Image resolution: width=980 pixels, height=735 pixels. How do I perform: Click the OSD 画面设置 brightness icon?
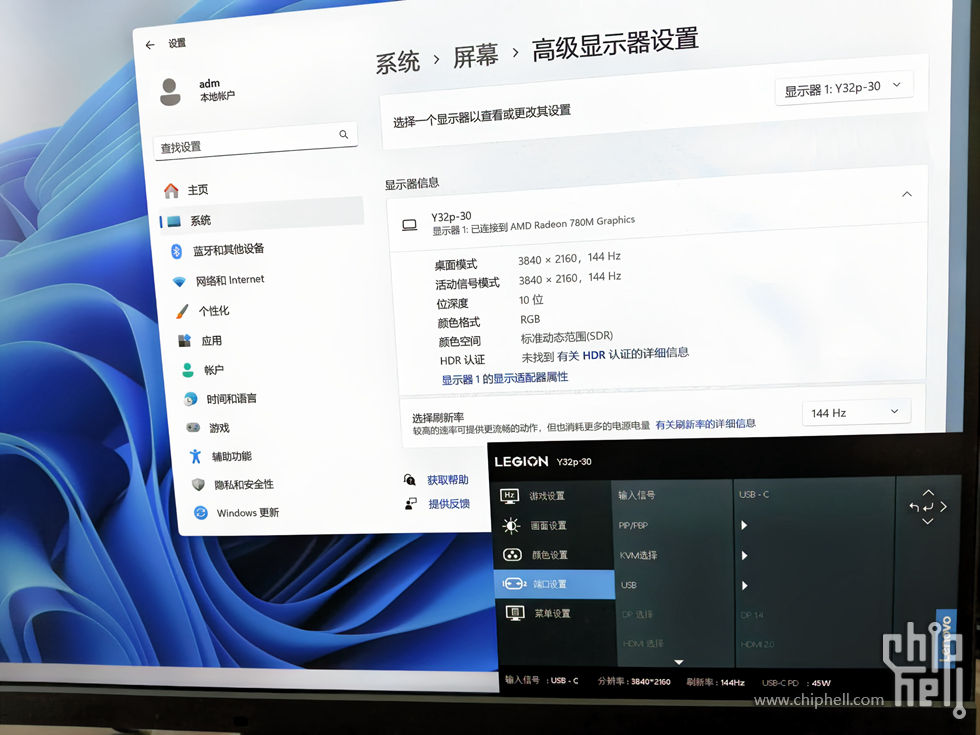click(x=511, y=526)
